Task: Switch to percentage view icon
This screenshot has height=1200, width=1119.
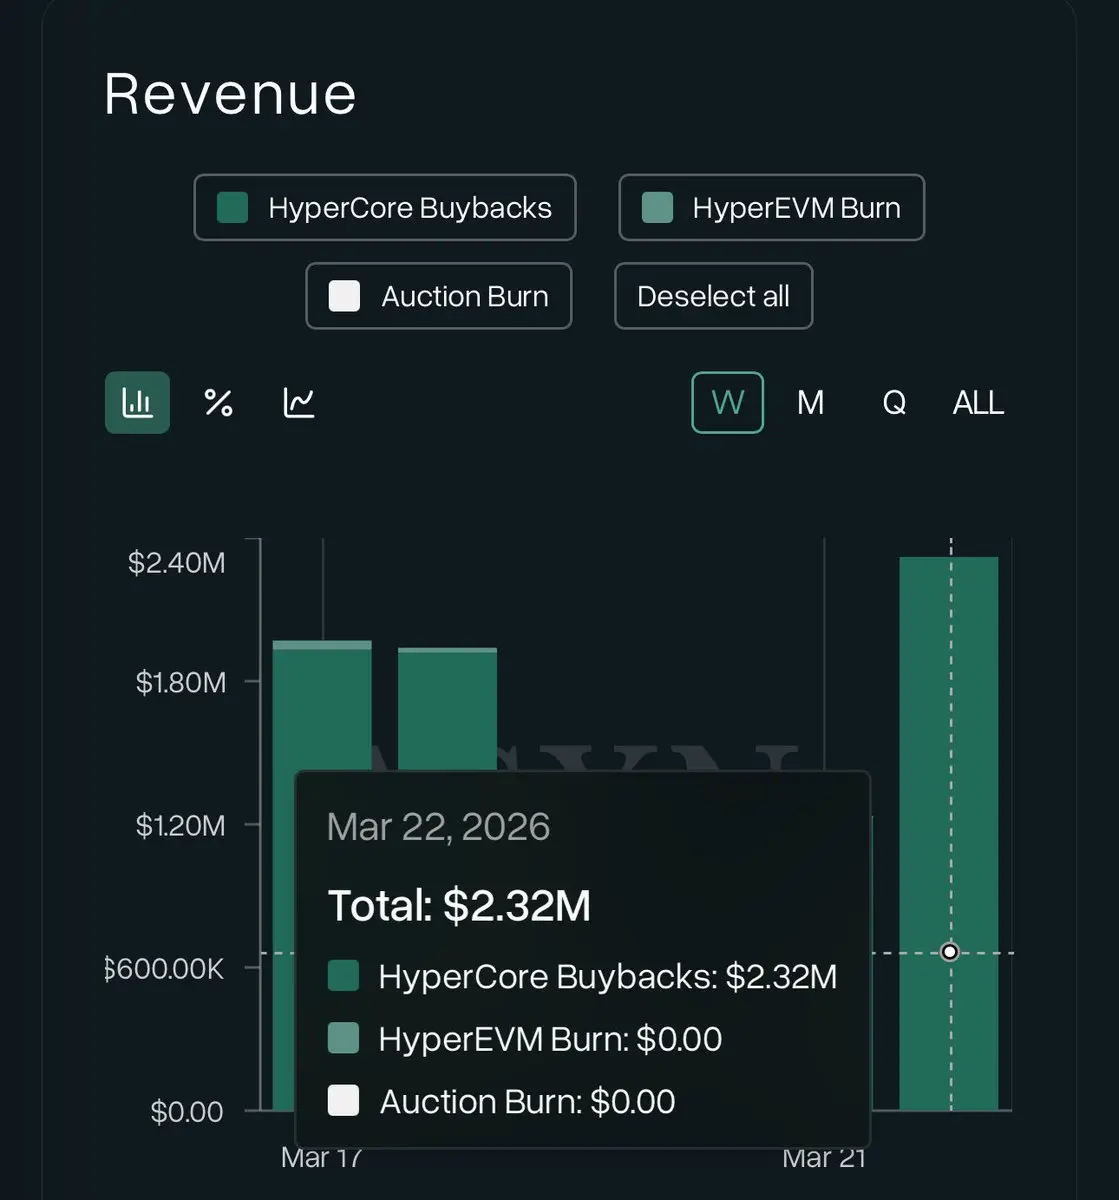Action: tap(218, 403)
